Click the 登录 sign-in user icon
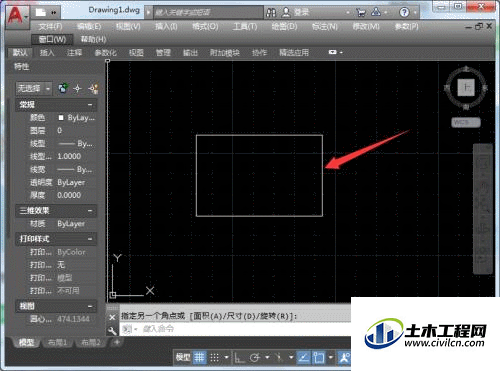Viewport: 500px width, 371px height. pyautogui.click(x=286, y=13)
